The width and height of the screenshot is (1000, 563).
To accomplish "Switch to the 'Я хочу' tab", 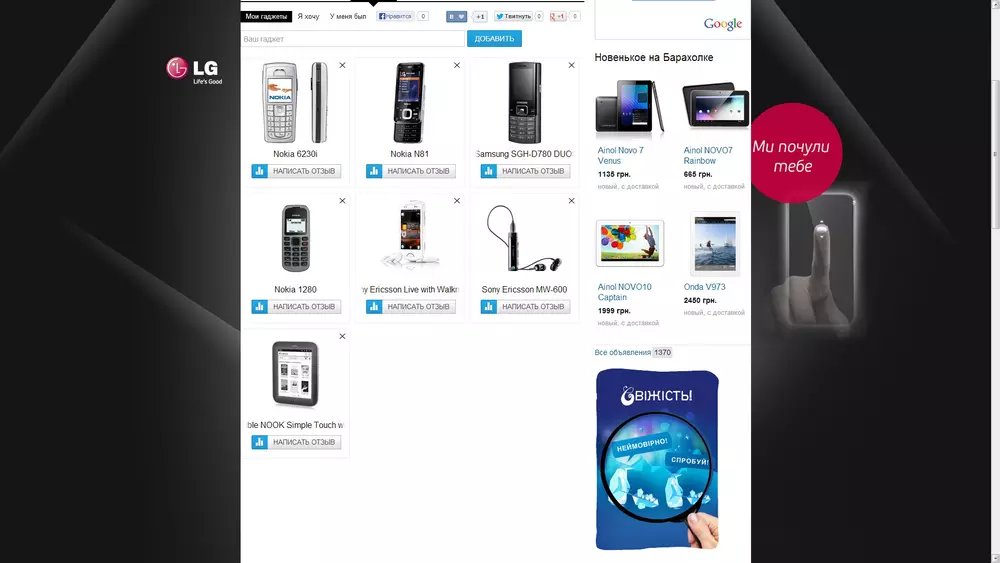I will tap(308, 17).
